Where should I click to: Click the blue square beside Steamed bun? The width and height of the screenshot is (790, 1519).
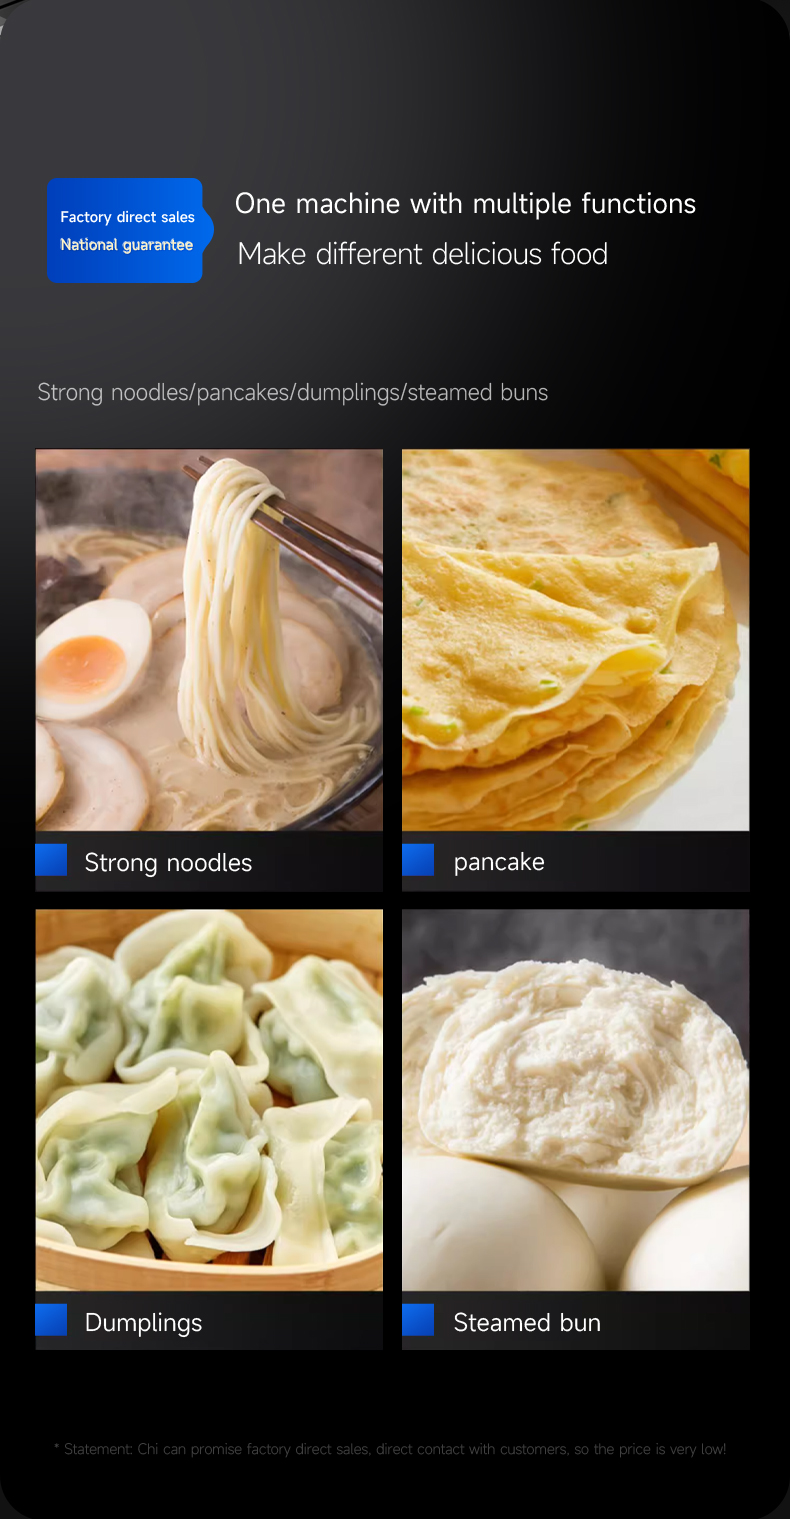[418, 1320]
